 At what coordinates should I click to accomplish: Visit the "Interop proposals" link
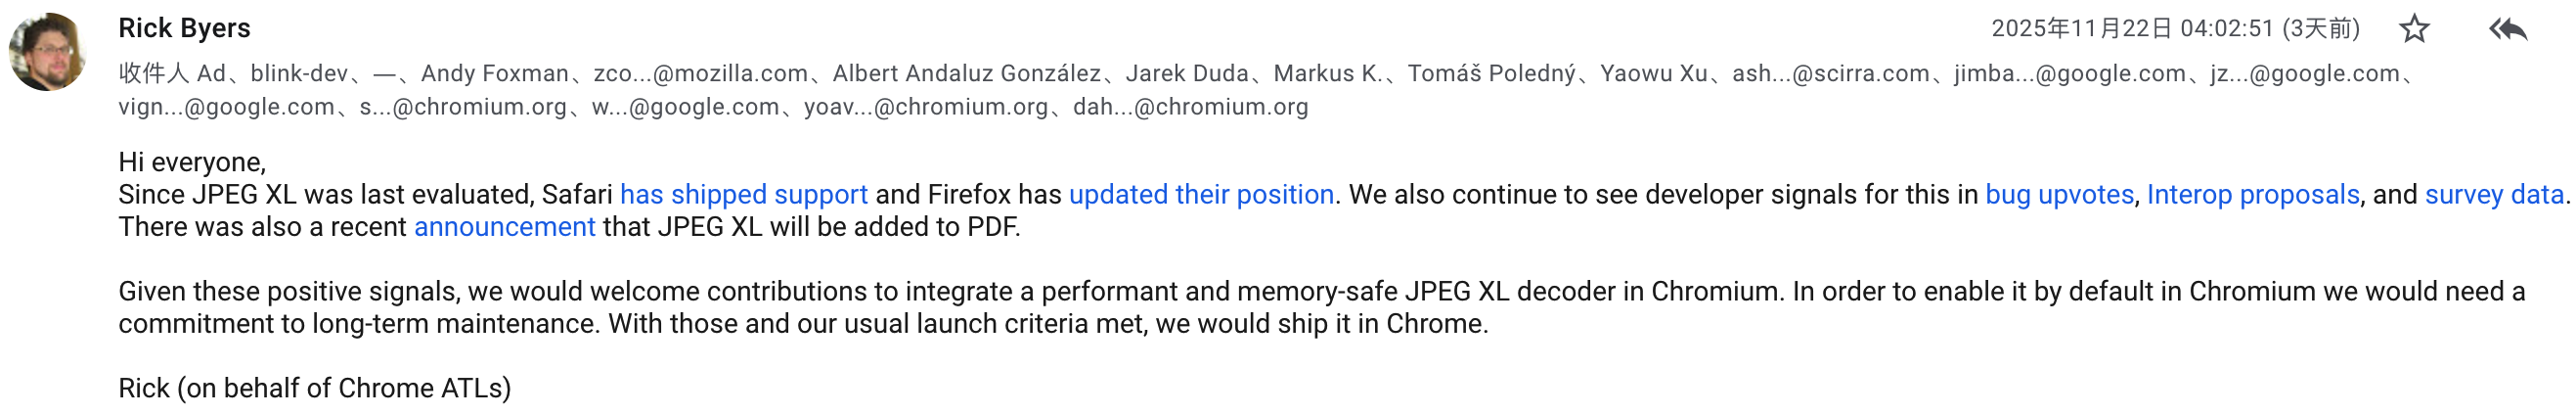click(2253, 194)
